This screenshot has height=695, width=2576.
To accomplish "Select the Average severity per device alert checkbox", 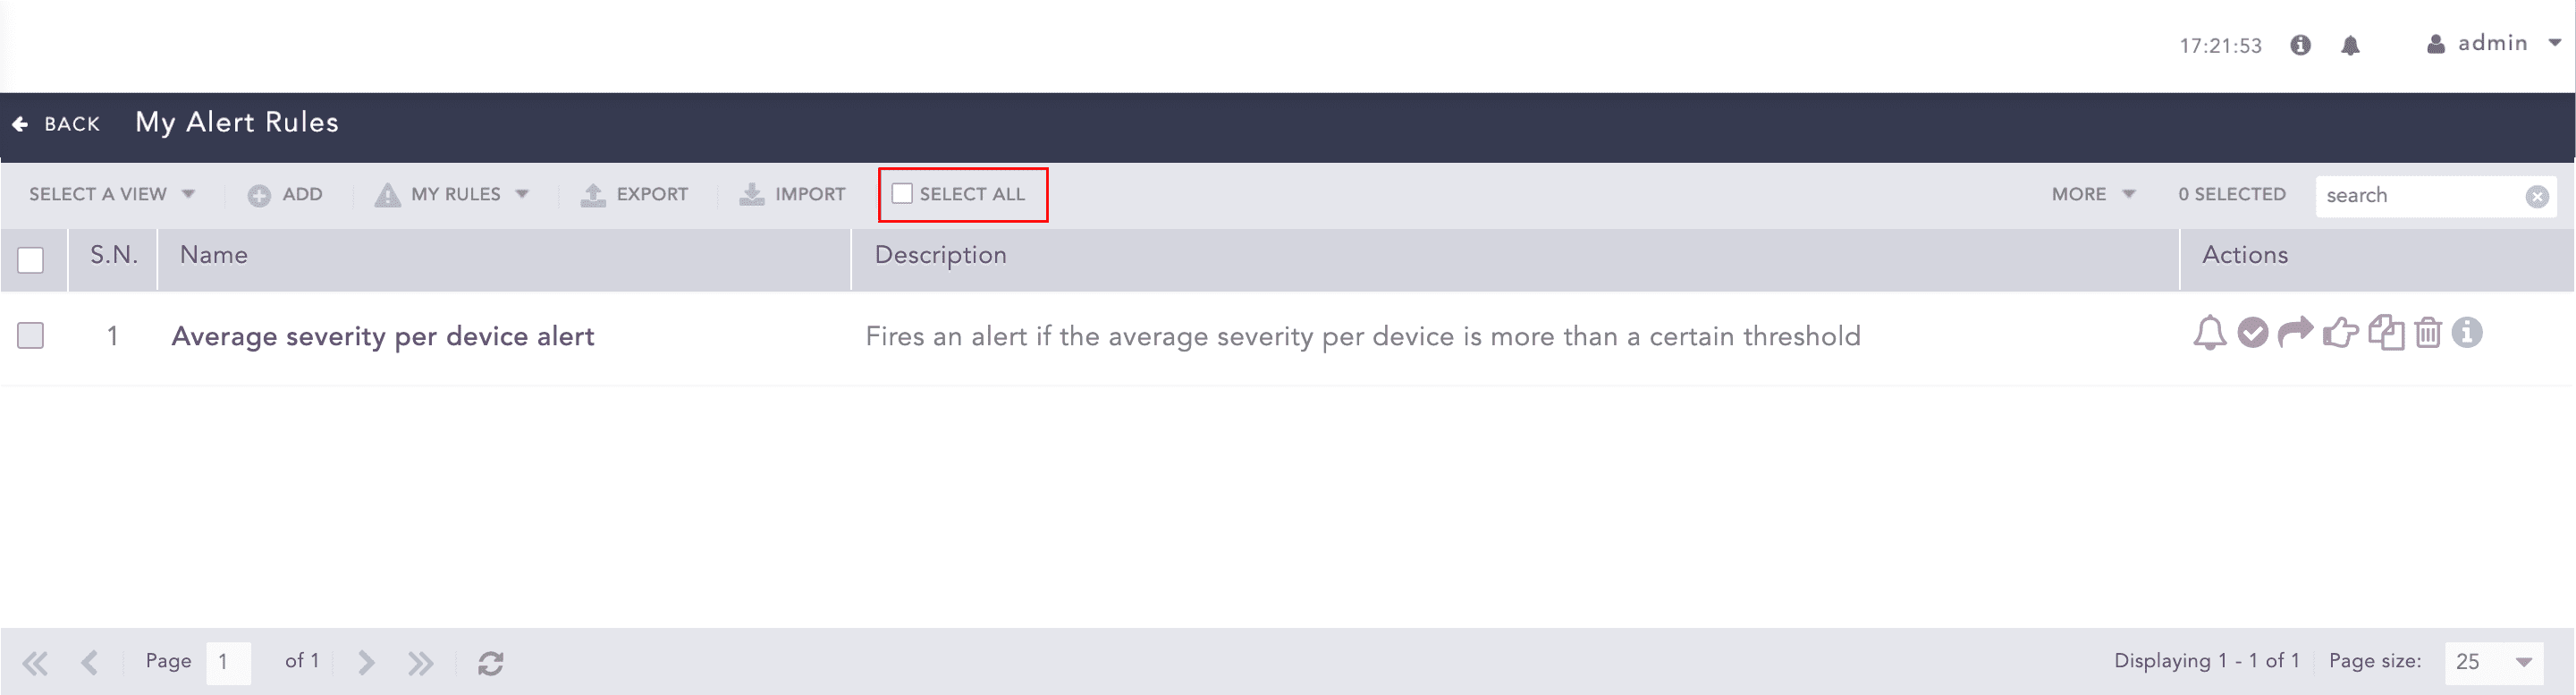I will click(x=31, y=336).
